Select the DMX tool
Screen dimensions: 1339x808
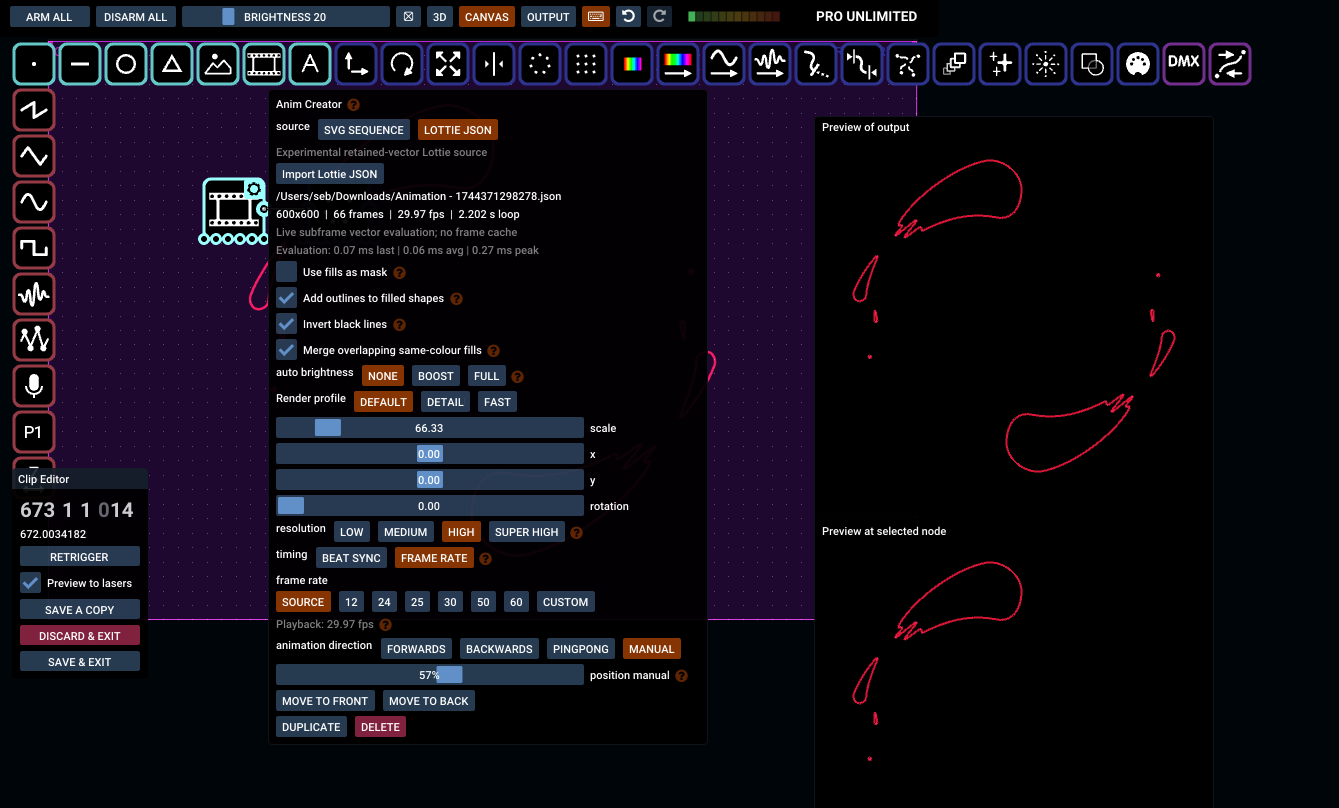(1184, 64)
